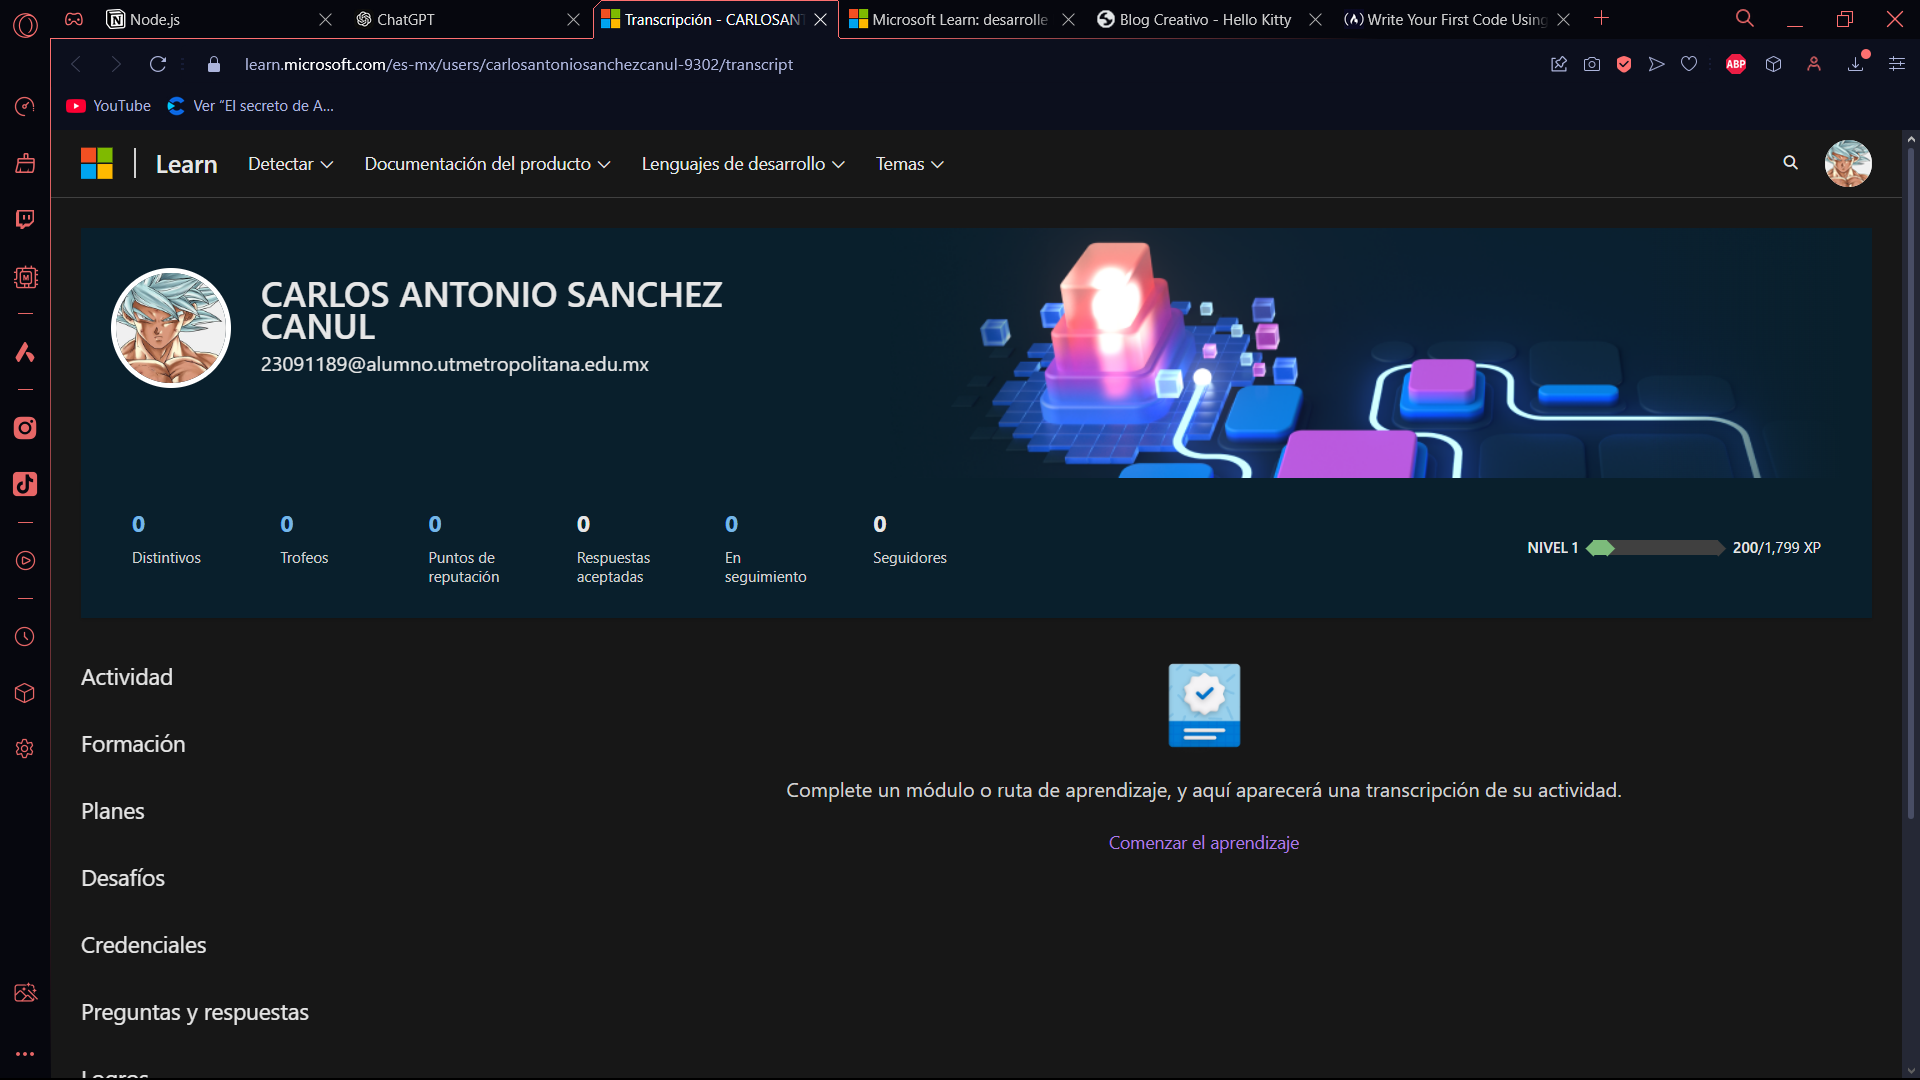Add page to bookmarks heart icon
The height and width of the screenshot is (1080, 1920).
click(x=1689, y=64)
